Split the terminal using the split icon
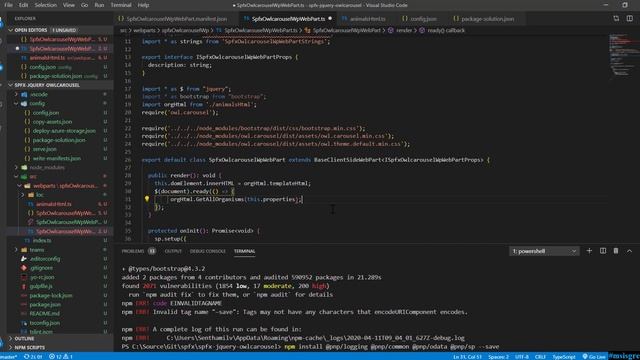The image size is (640, 360). pos(602,251)
